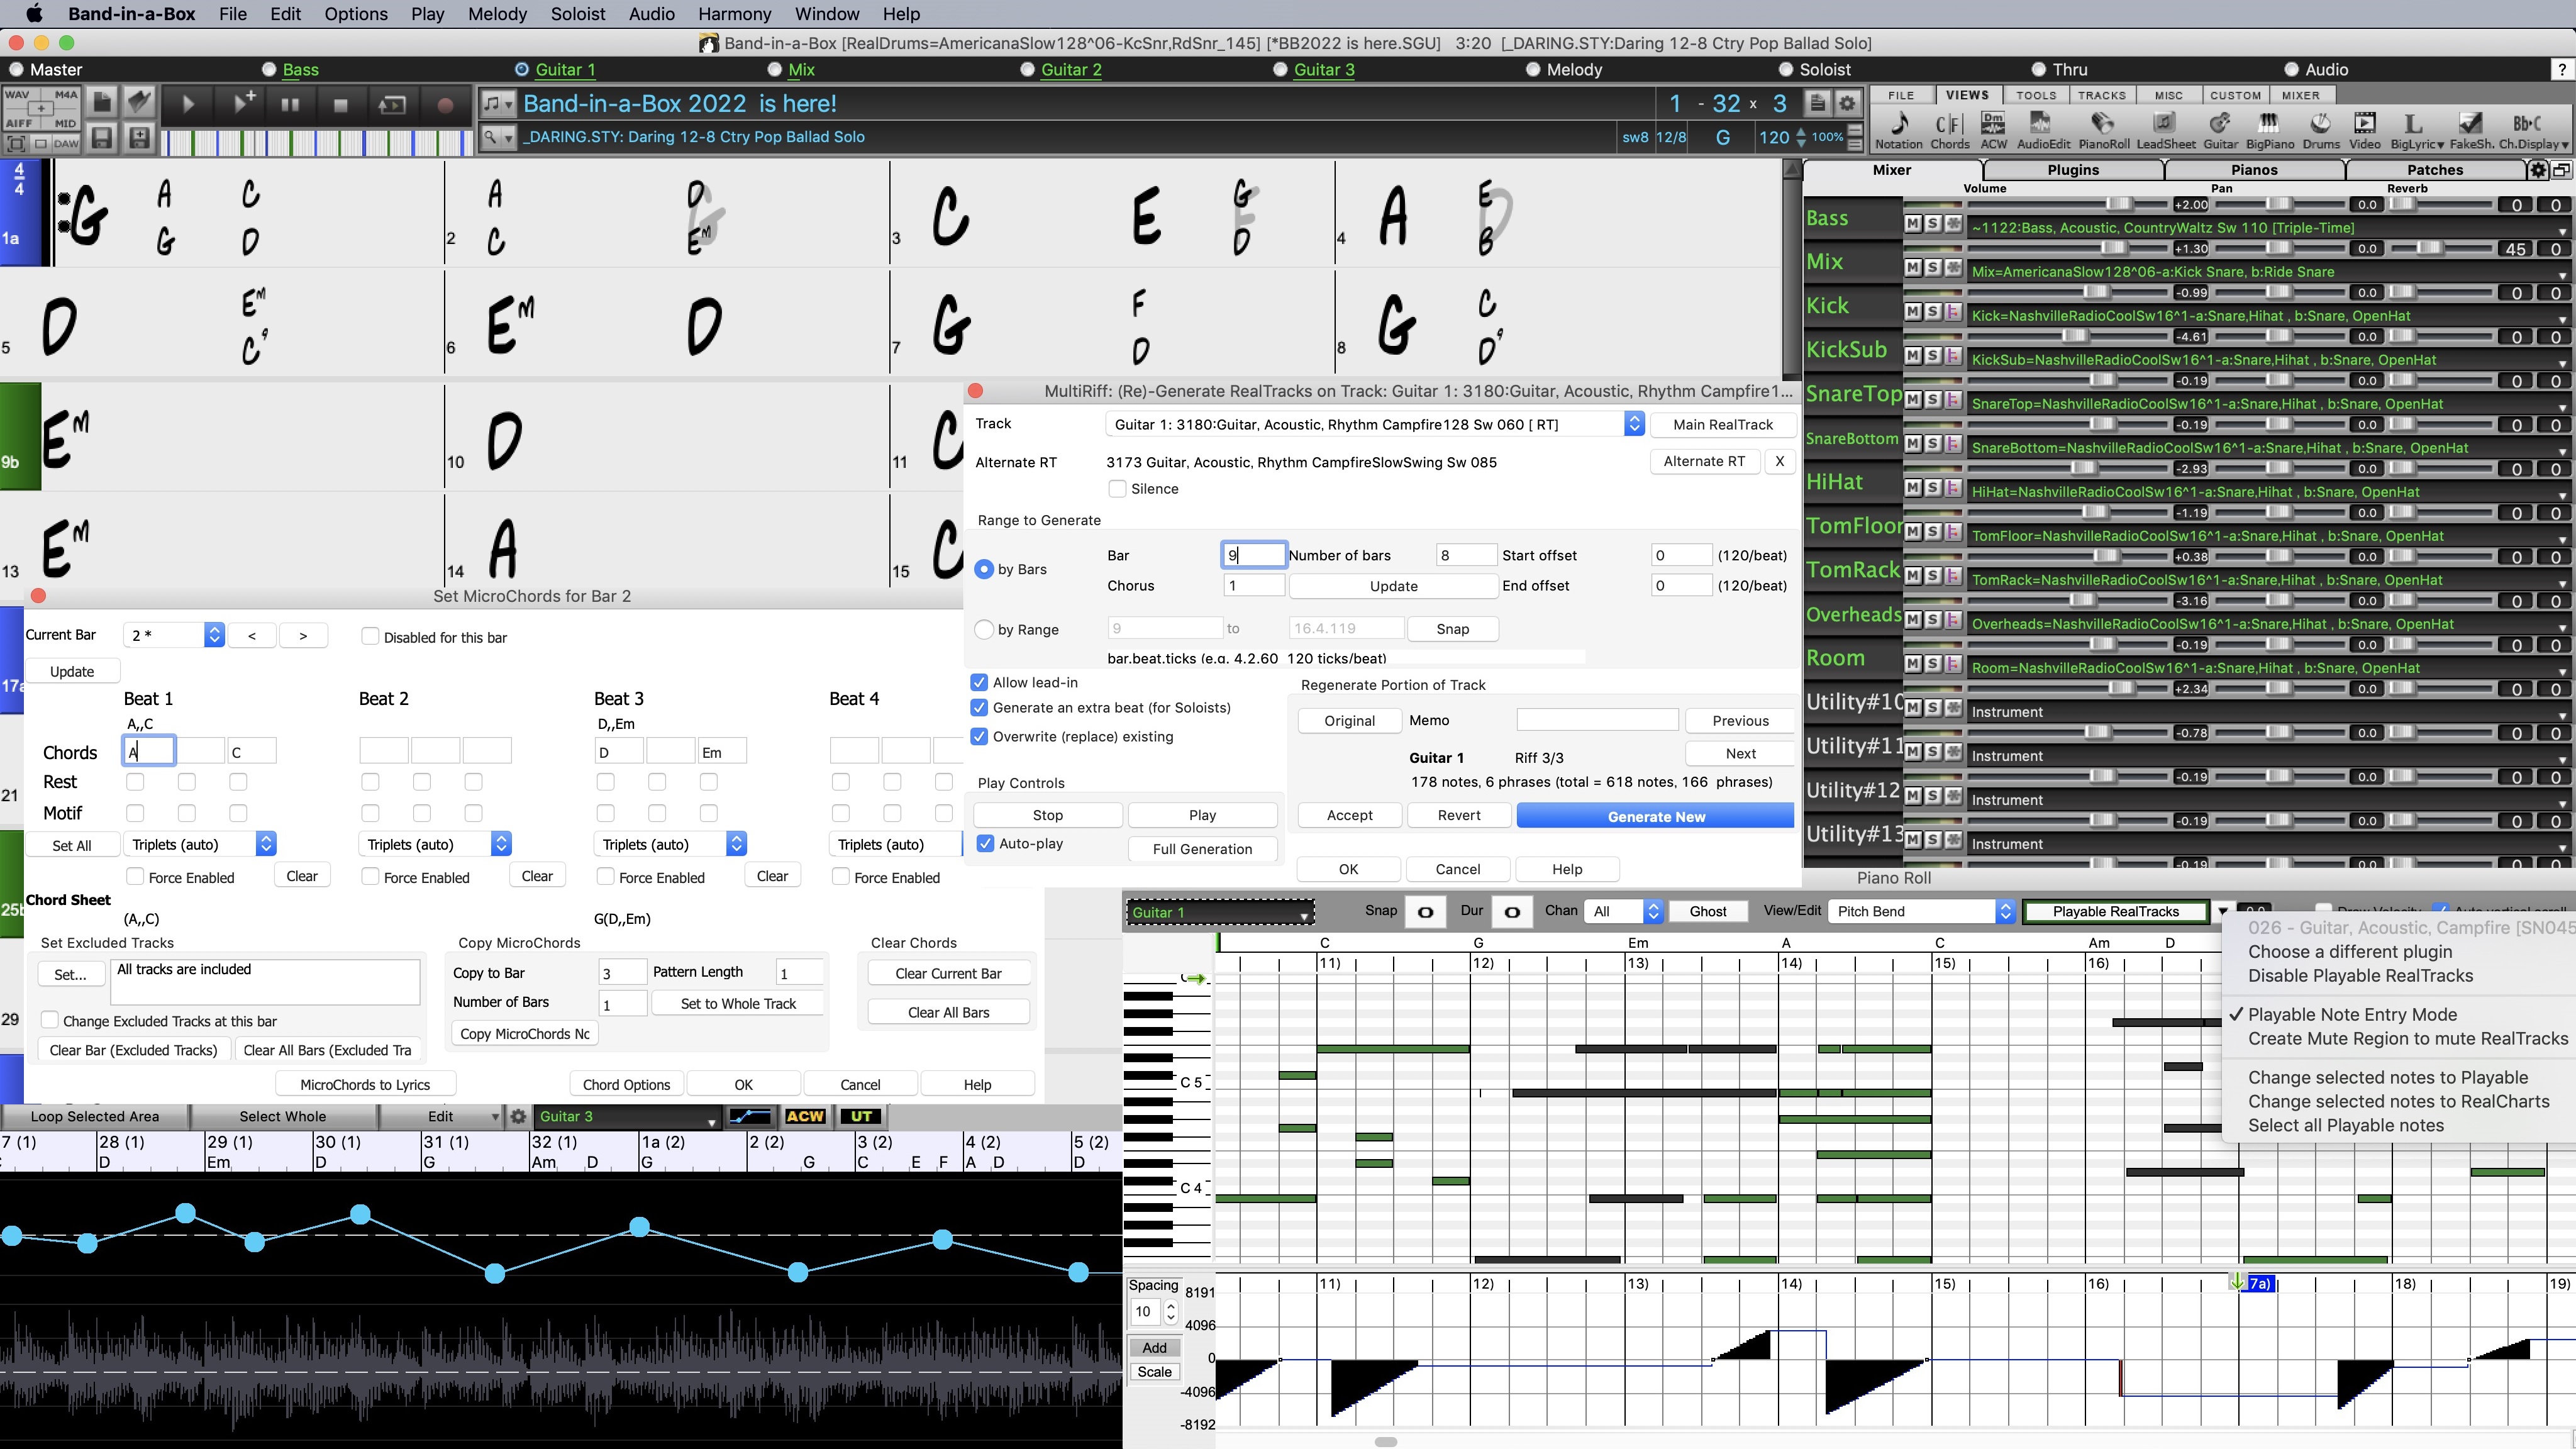Open the song memo icon beside gear
This screenshot has height=1449, width=2576.
coord(1818,103)
